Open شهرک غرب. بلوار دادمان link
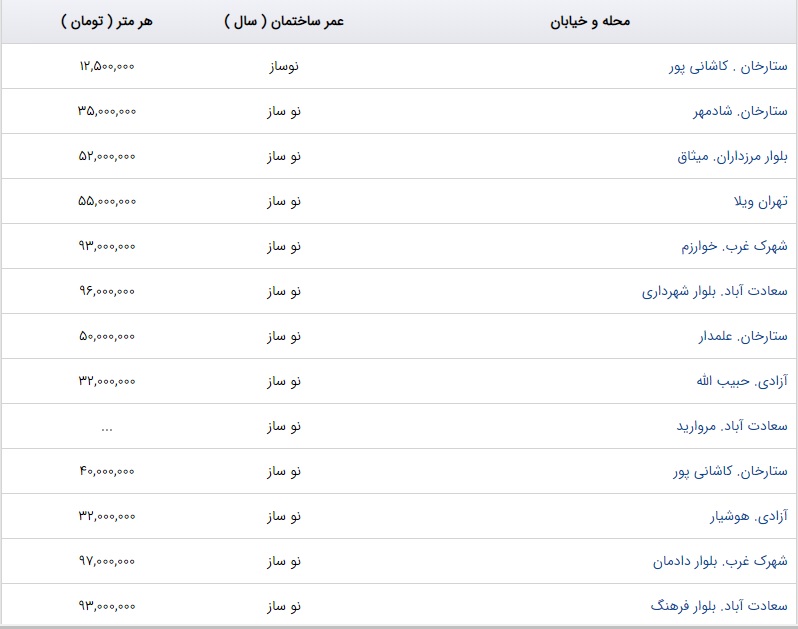This screenshot has height=629, width=798. pyautogui.click(x=719, y=561)
